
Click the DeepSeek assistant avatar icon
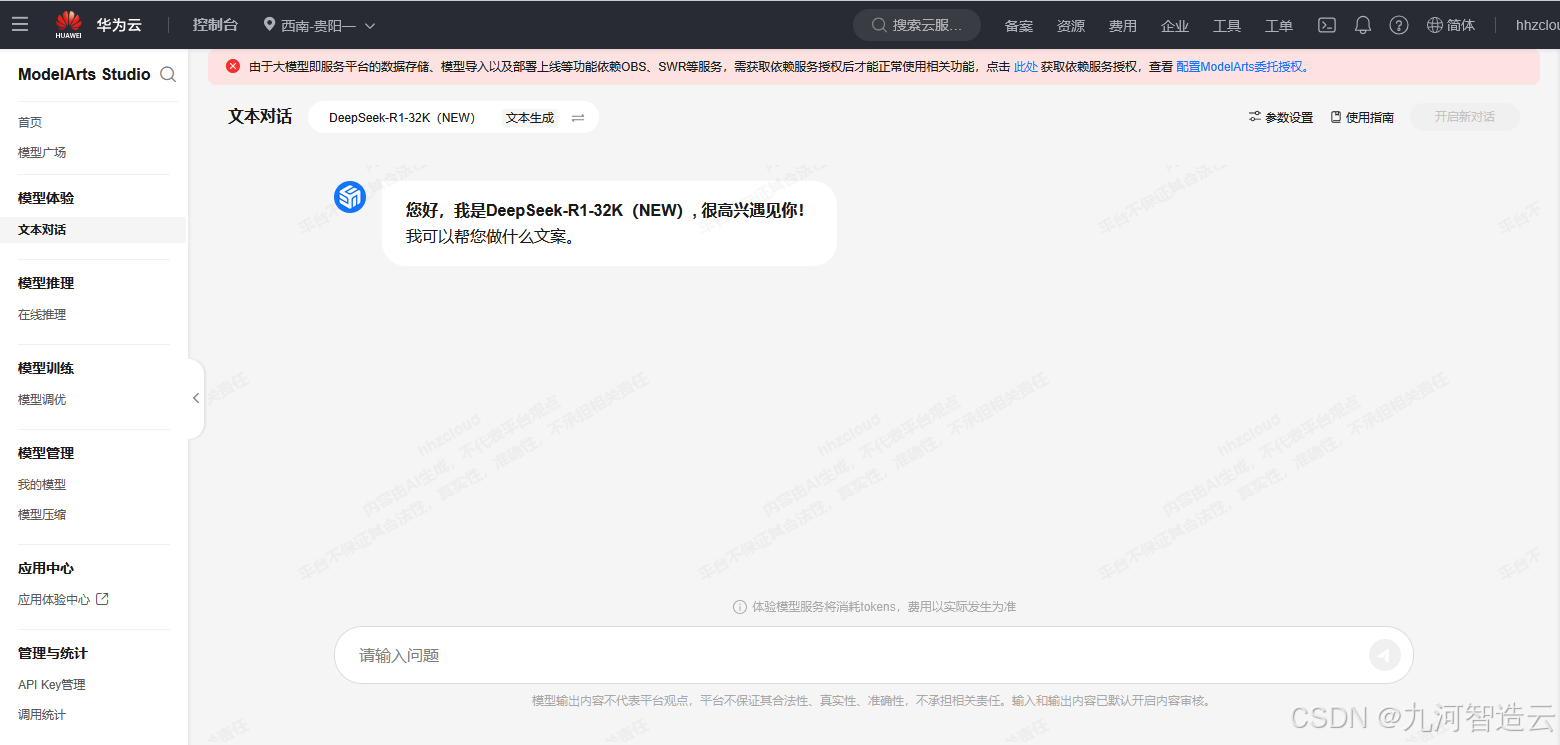click(x=350, y=197)
